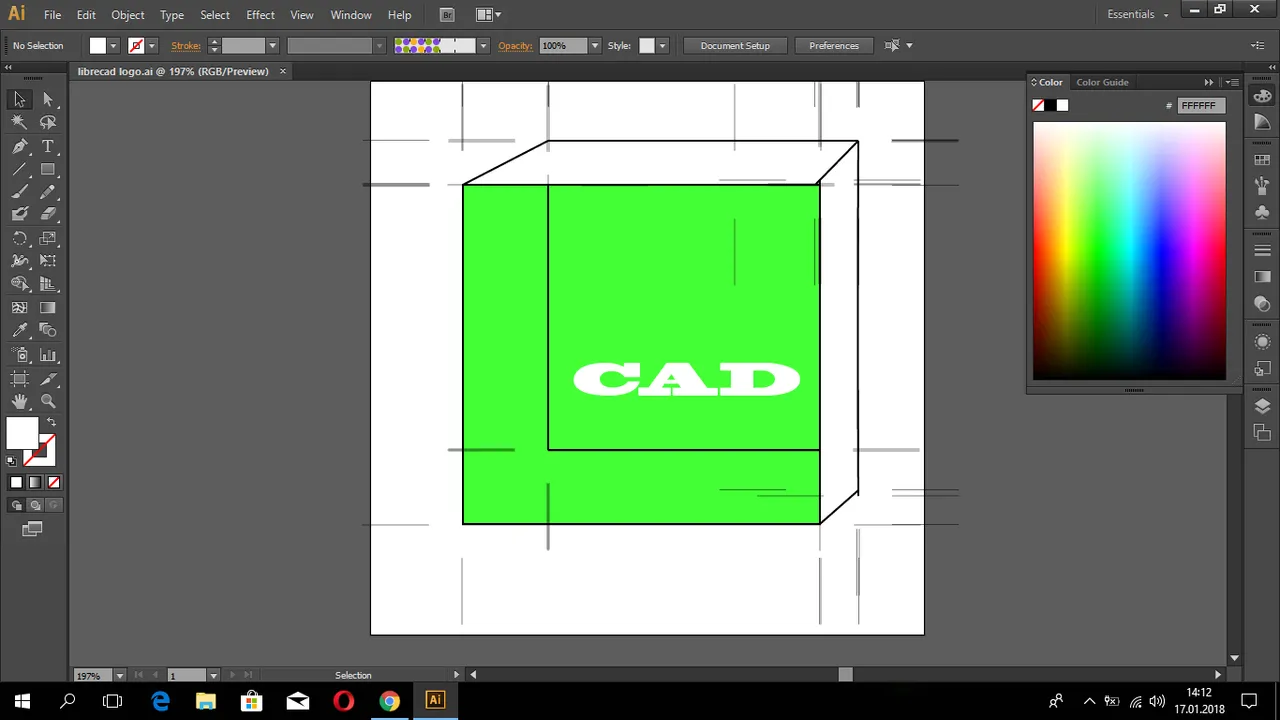Open the Window menu
The width and height of the screenshot is (1280, 720).
[x=351, y=15]
